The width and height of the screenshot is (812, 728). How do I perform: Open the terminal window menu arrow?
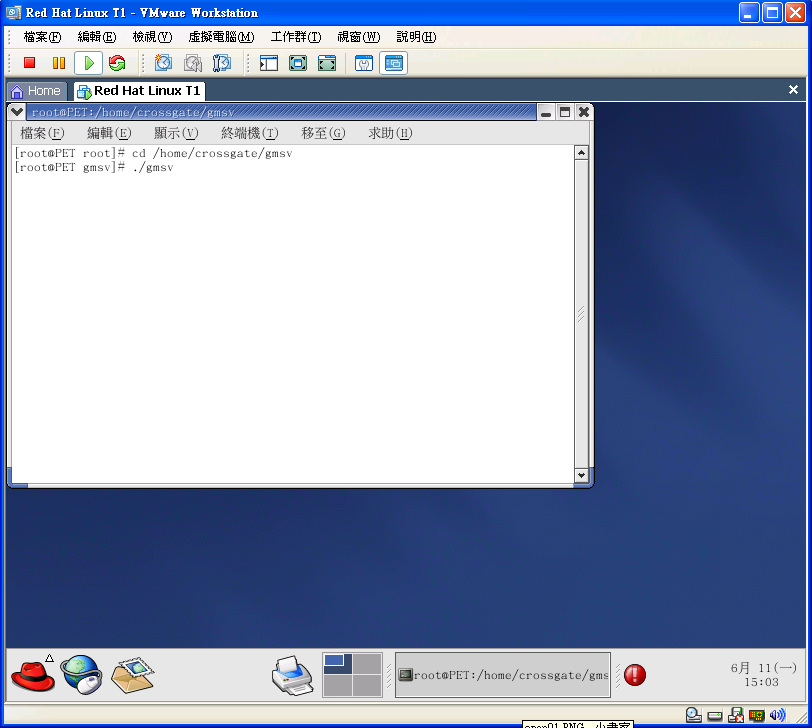pyautogui.click(x=17, y=112)
